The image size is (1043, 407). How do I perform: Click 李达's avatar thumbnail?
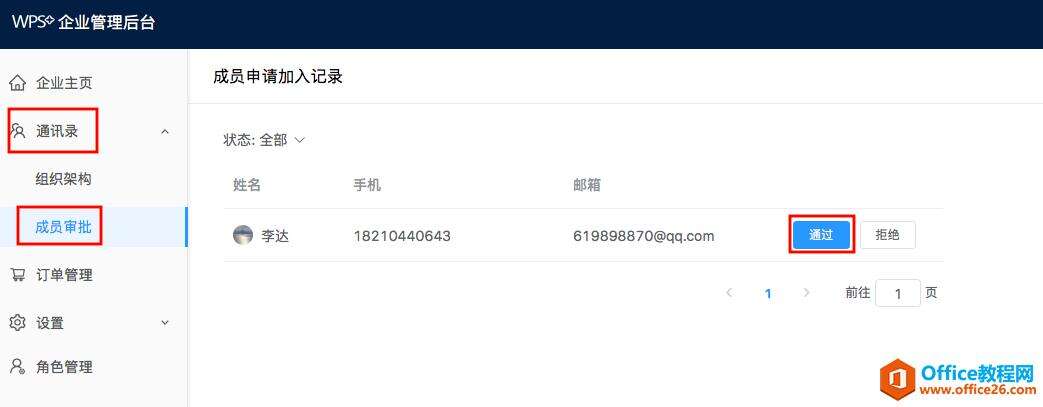(243, 235)
